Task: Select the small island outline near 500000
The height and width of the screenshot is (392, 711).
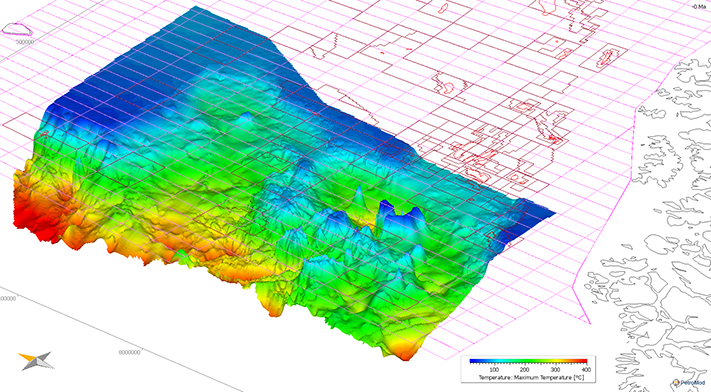Action: 17,29
